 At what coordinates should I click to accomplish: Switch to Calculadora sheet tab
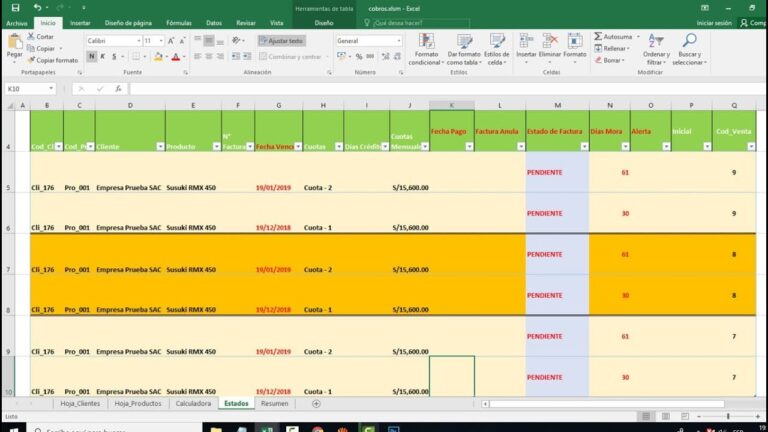coord(193,404)
